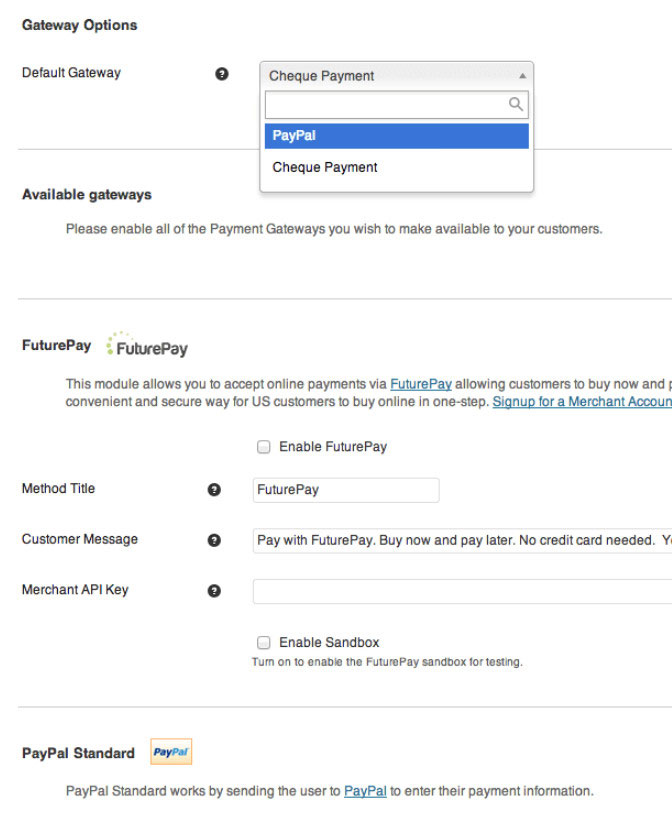
Task: Follow the Signup for a Merchant Account link
Action: point(581,401)
